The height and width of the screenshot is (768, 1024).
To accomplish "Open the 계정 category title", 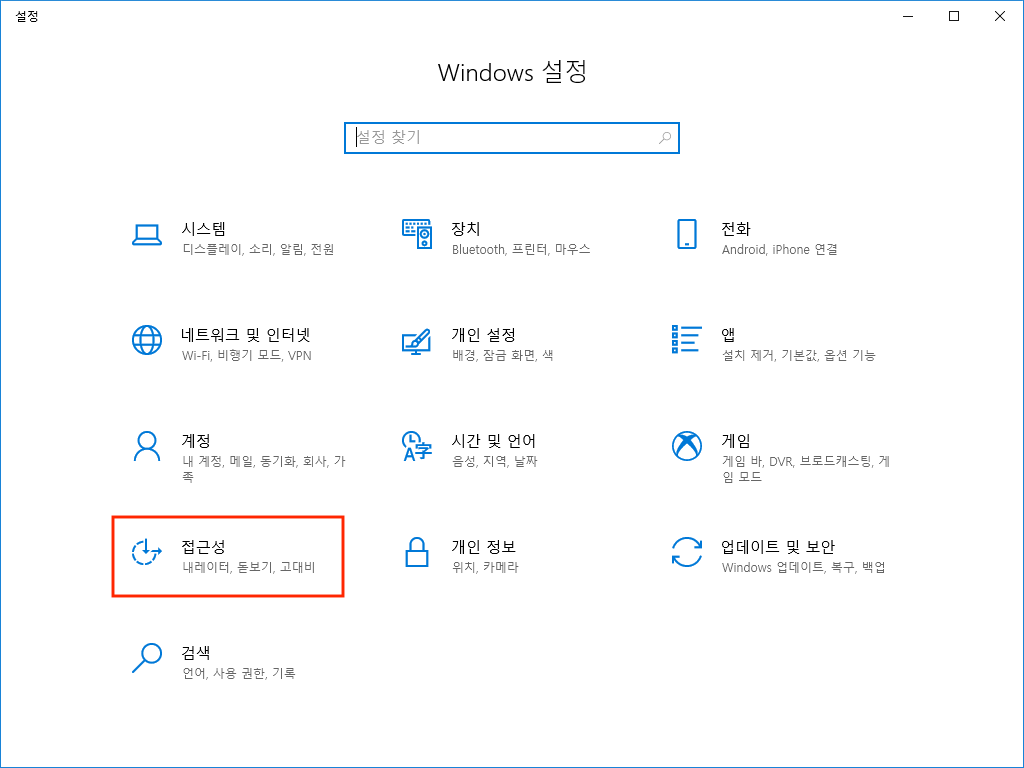I will pos(196,440).
